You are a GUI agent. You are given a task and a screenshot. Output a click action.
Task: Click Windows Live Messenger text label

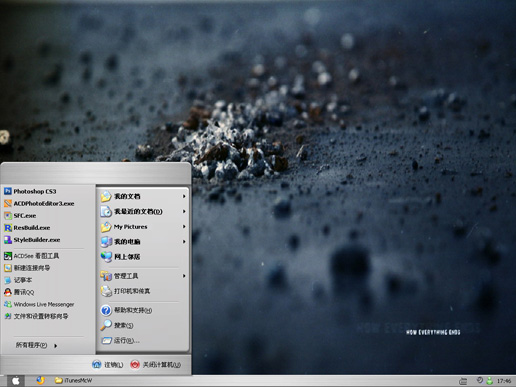pyautogui.click(x=44, y=304)
